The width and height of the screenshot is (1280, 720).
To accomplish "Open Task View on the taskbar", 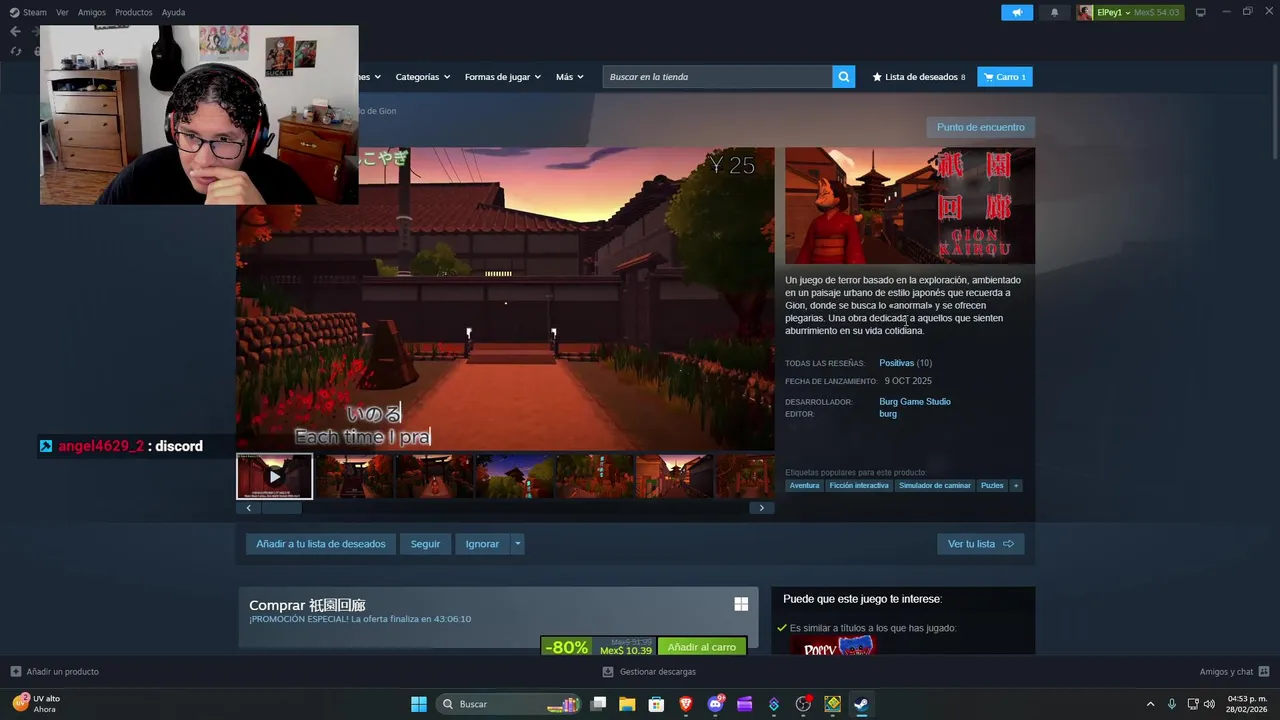I will tap(598, 704).
